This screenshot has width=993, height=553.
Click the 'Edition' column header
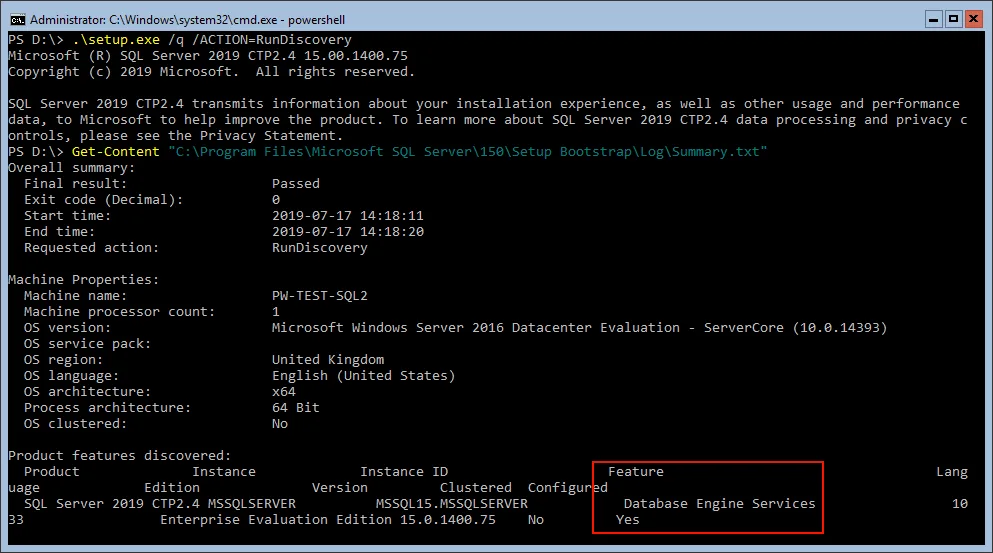tap(172, 488)
